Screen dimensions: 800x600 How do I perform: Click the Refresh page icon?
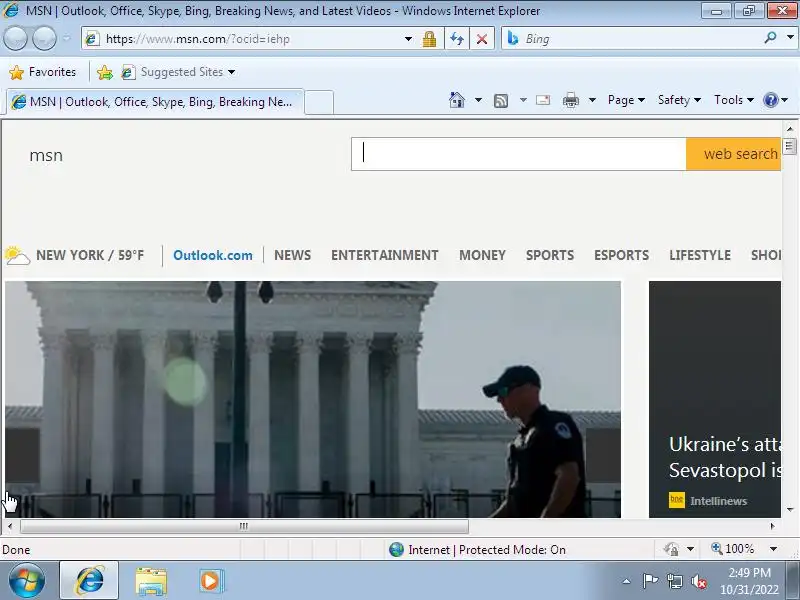point(457,39)
